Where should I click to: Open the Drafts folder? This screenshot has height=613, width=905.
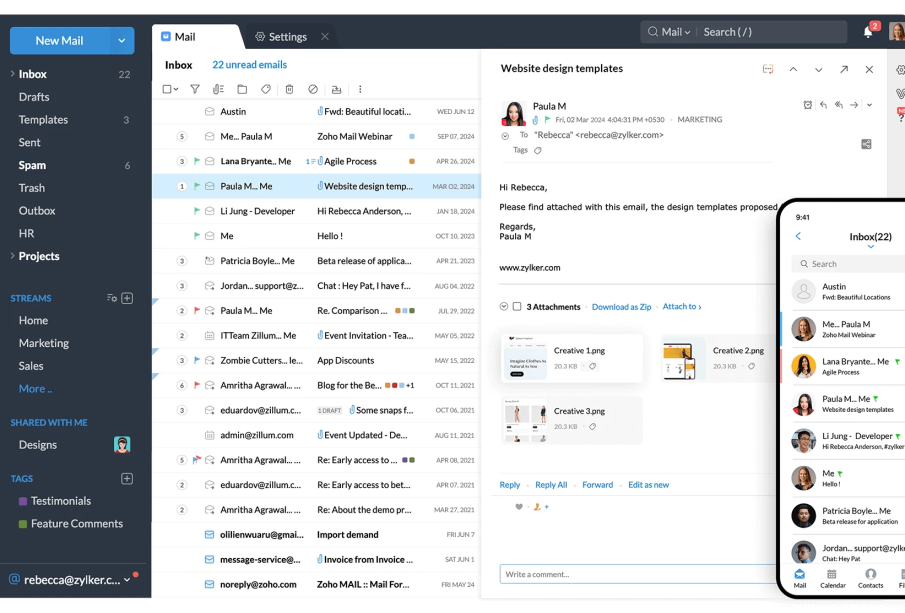(x=34, y=97)
